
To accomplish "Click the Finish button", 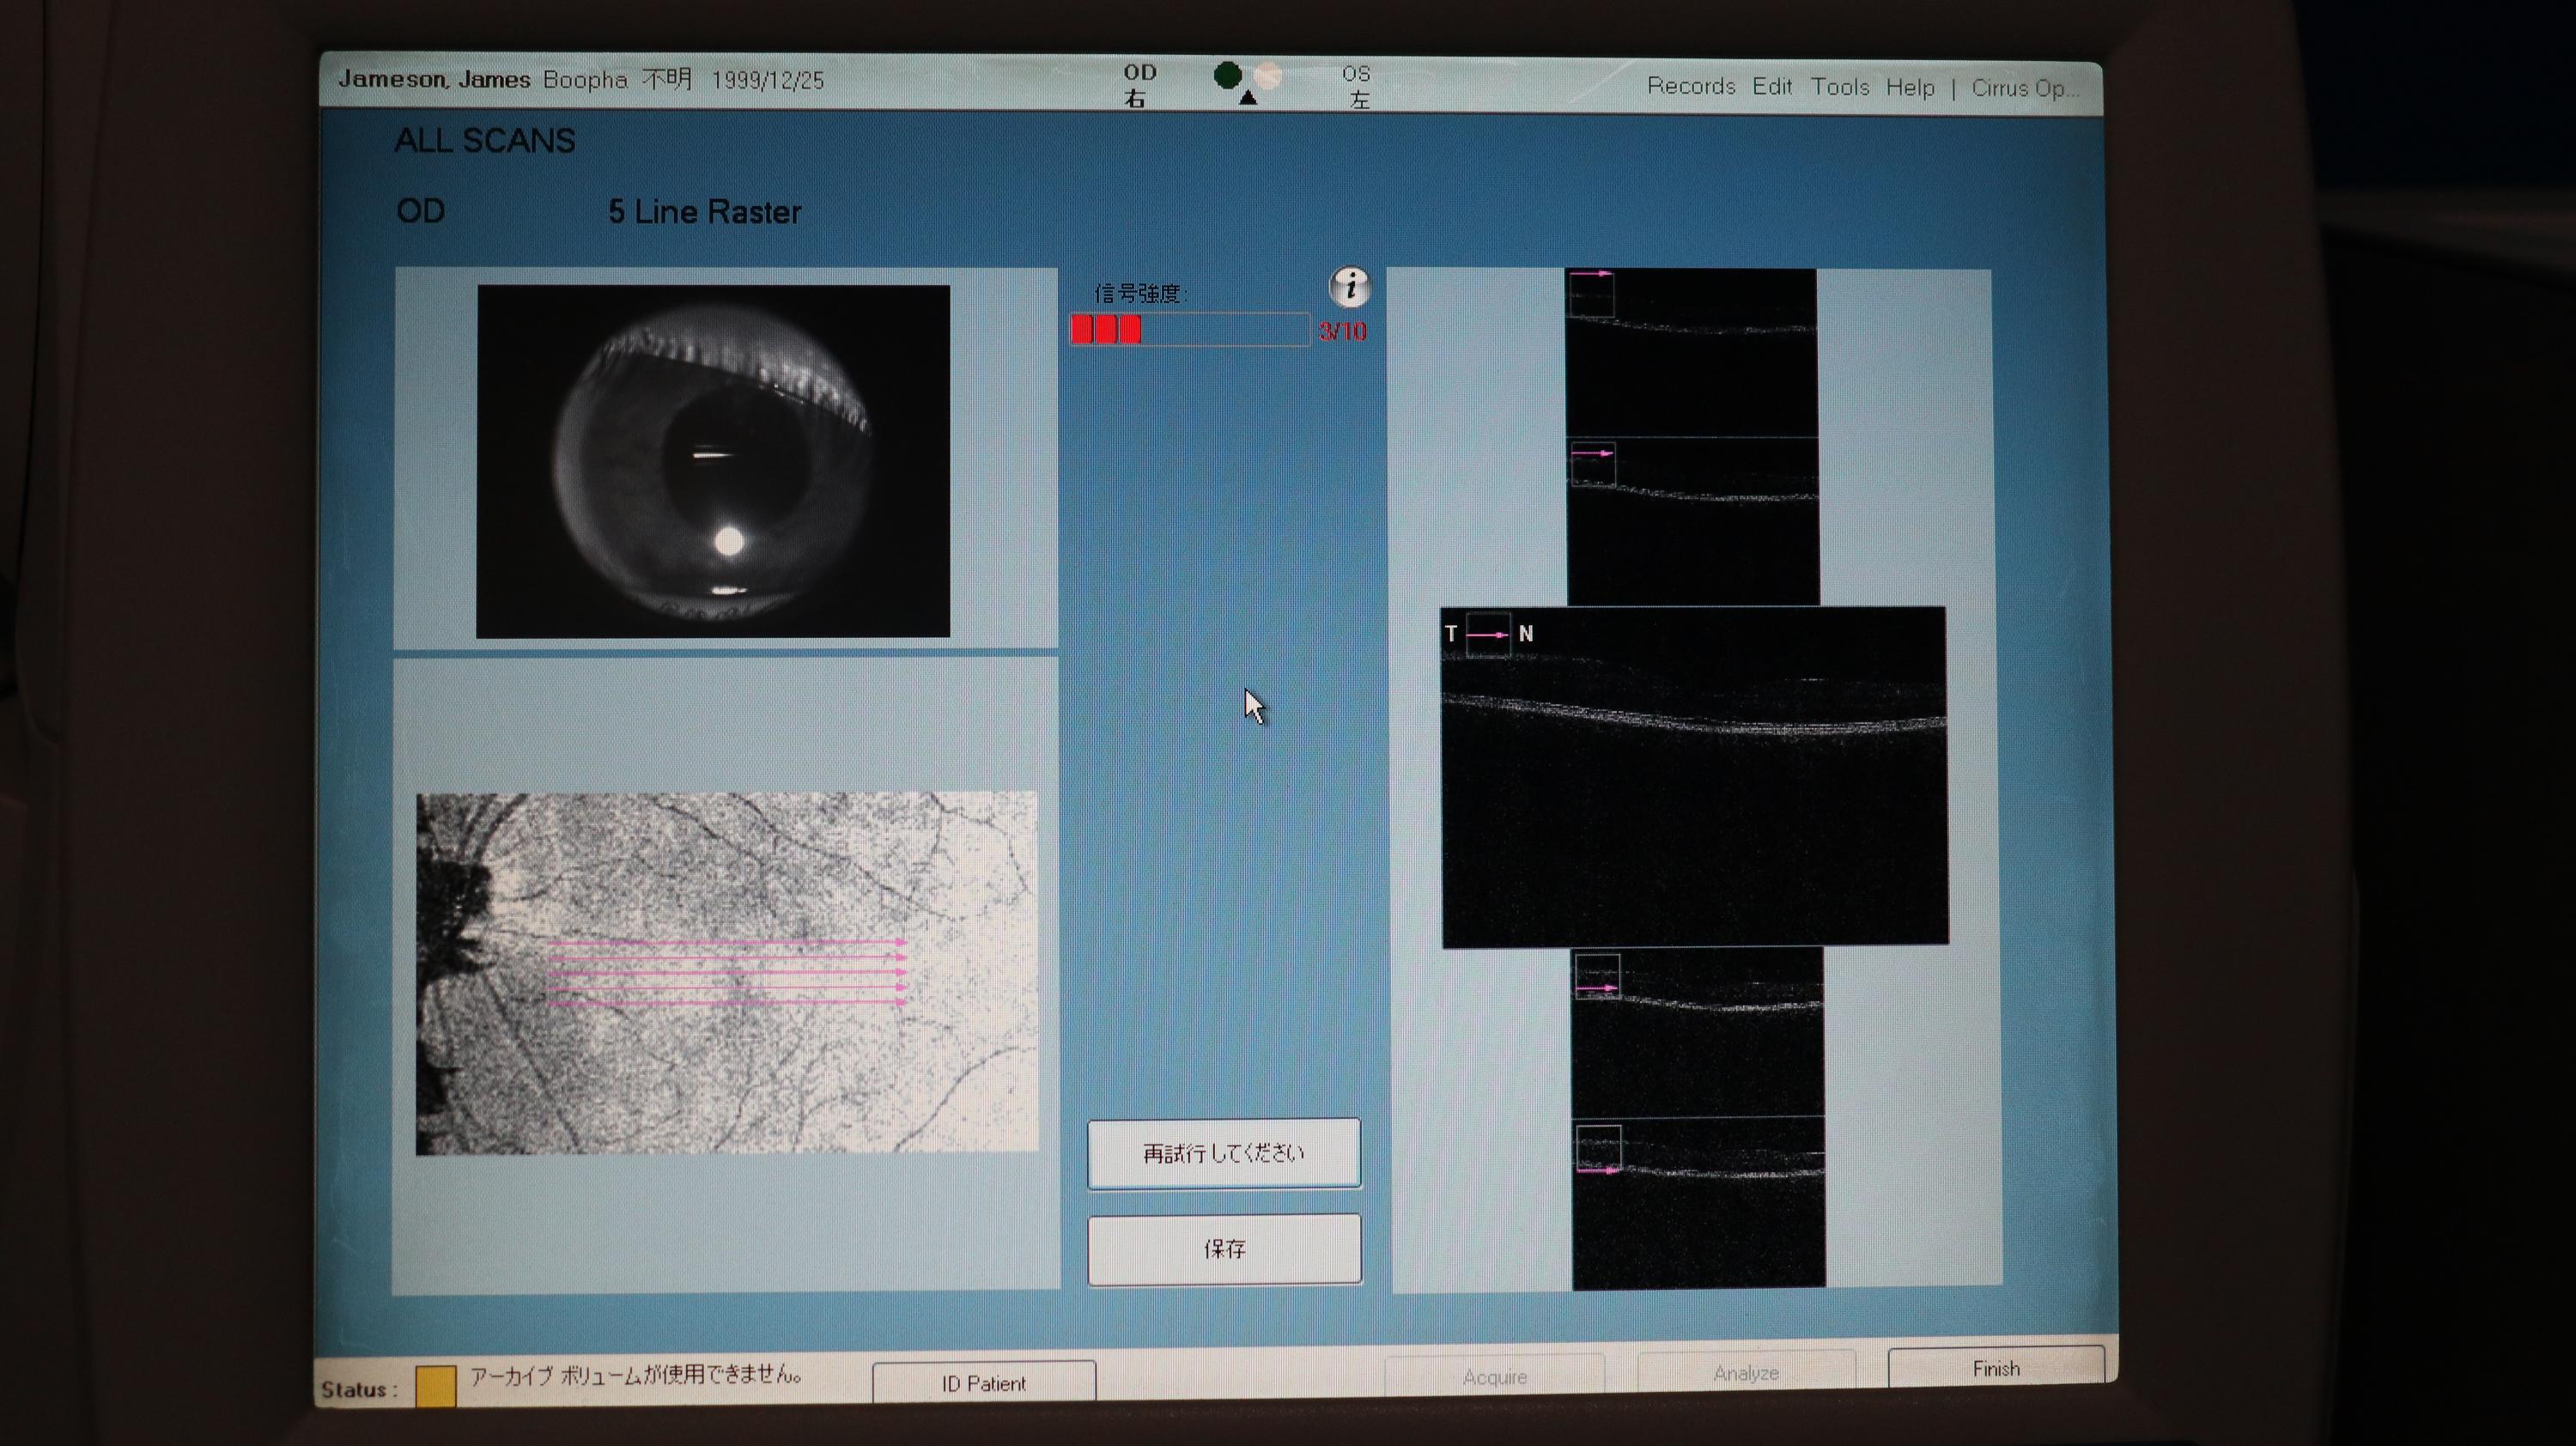I will tap(1996, 1368).
